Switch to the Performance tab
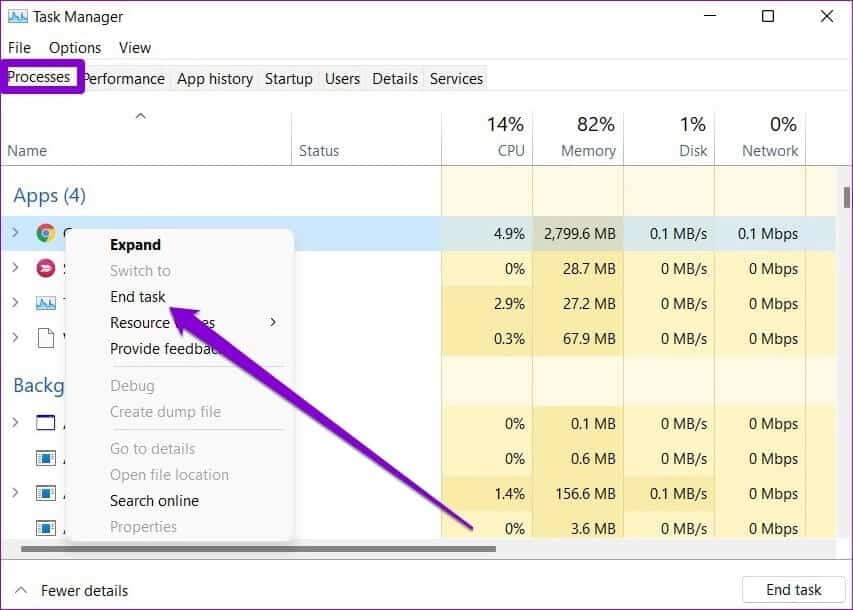The image size is (853, 610). 125,79
